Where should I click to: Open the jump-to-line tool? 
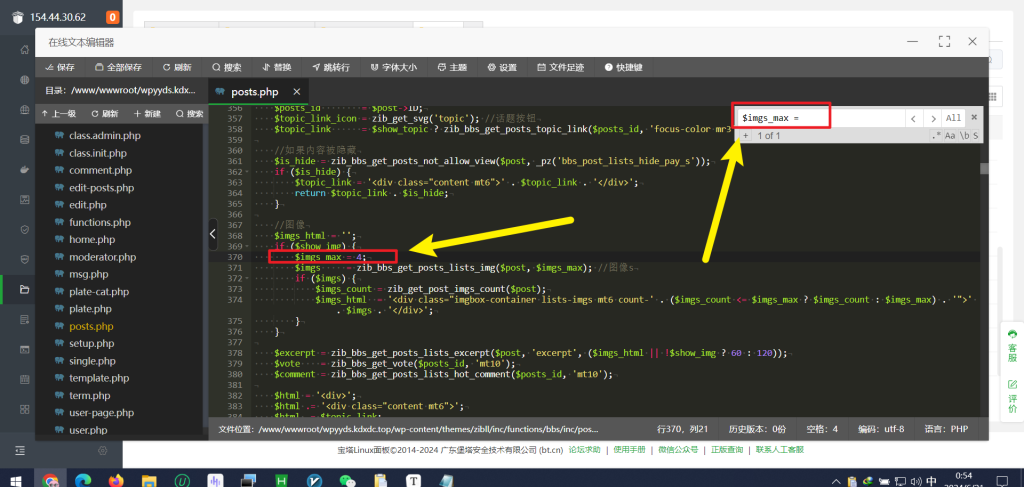point(330,67)
